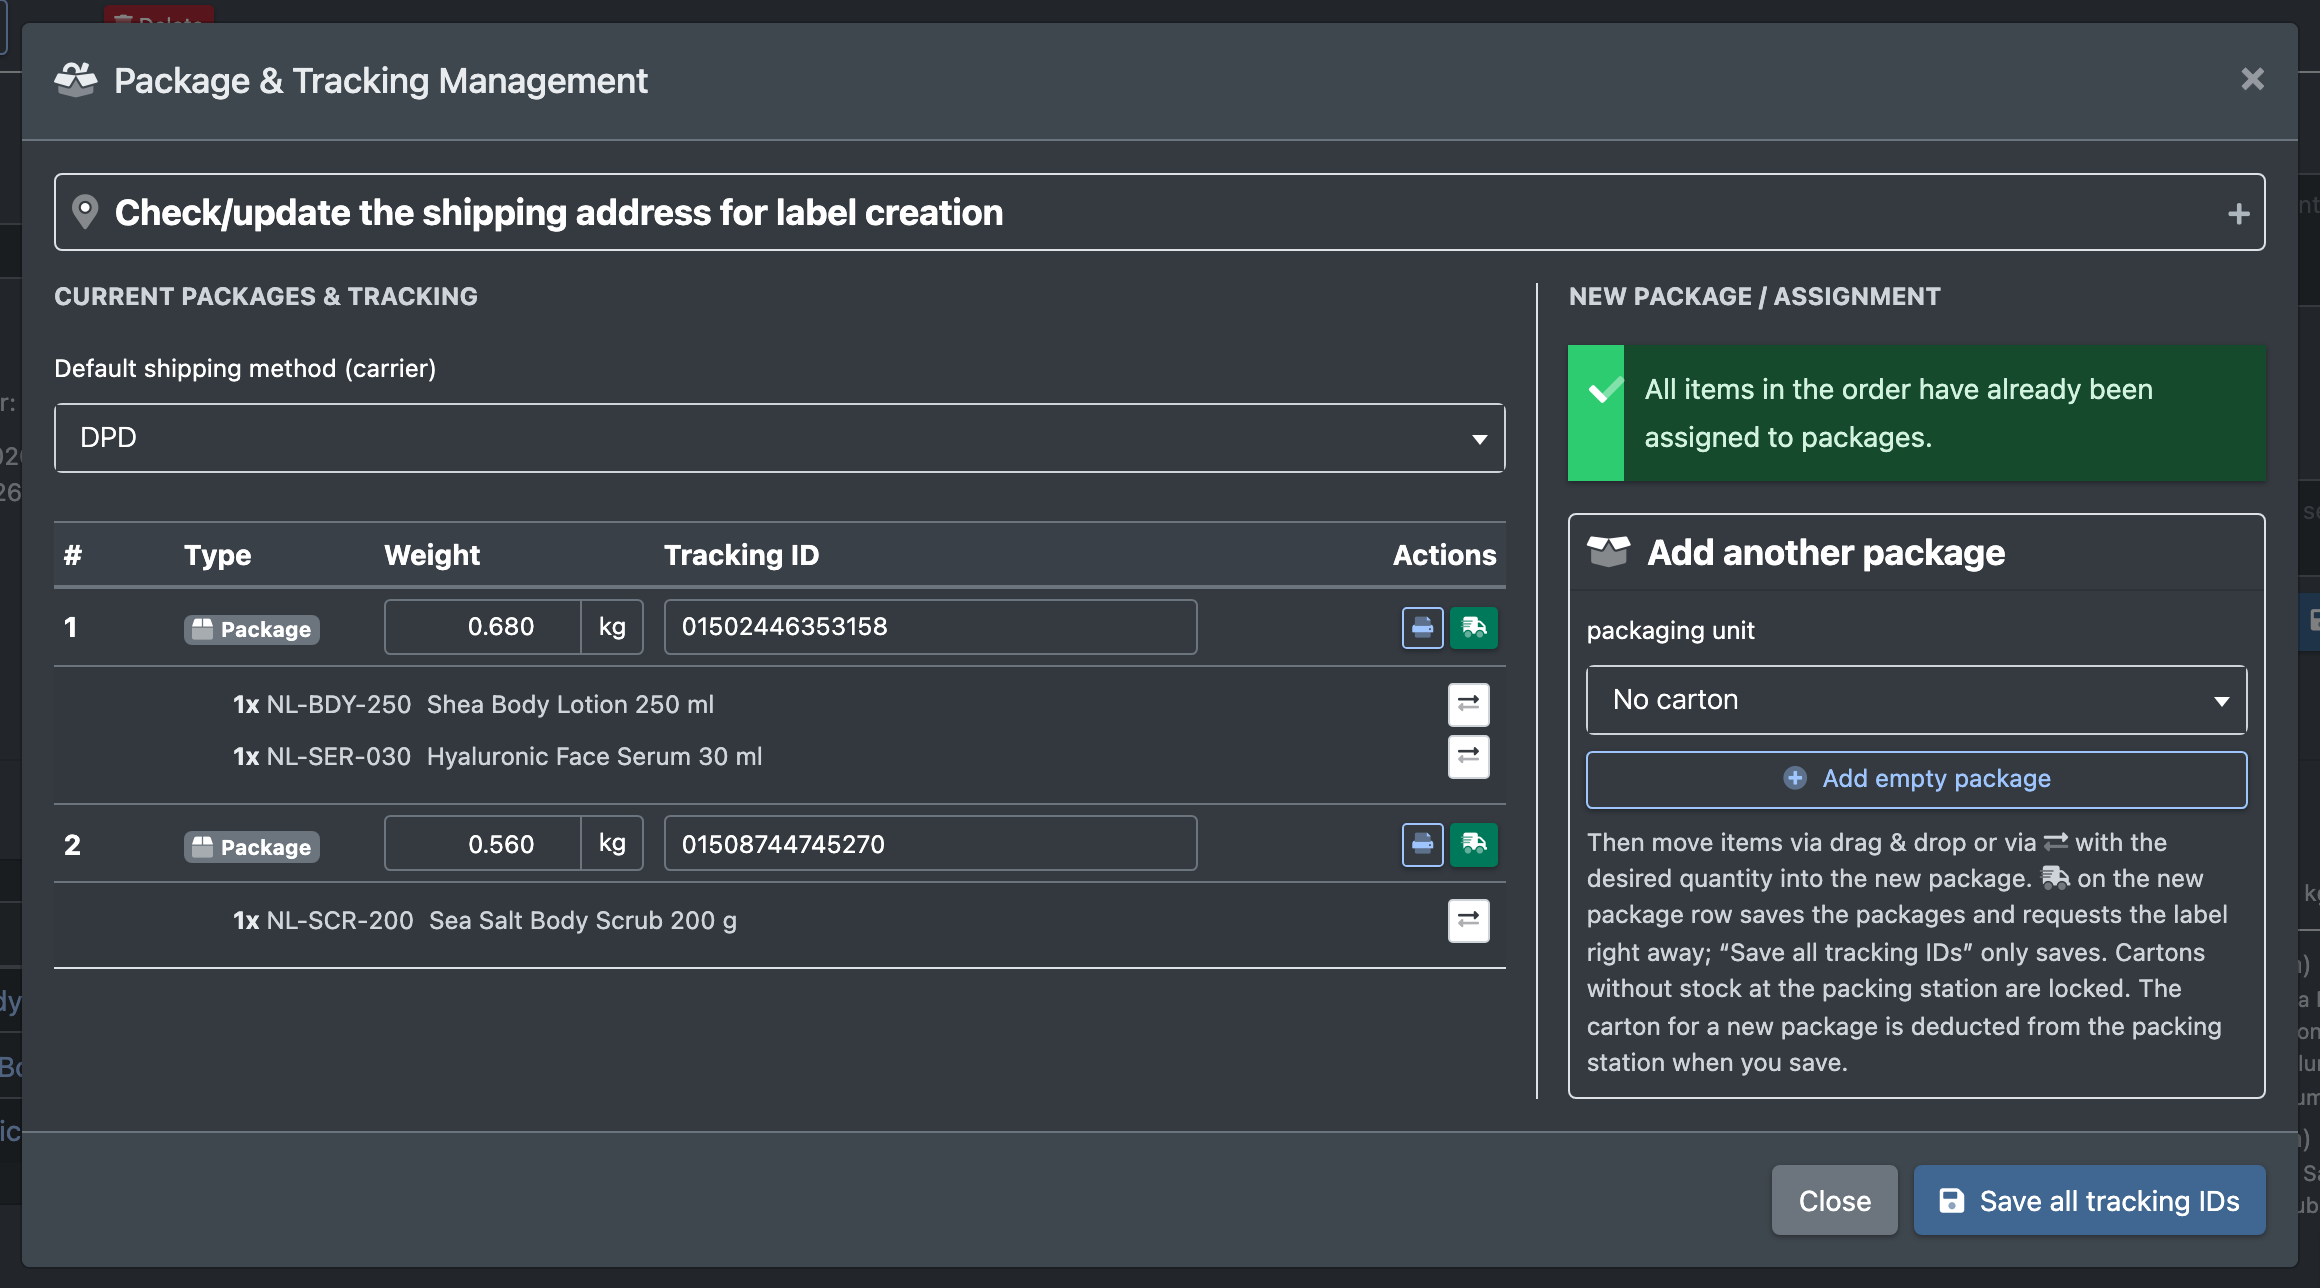2320x1288 pixels.
Task: Edit weight field of package 1
Action: click(483, 627)
